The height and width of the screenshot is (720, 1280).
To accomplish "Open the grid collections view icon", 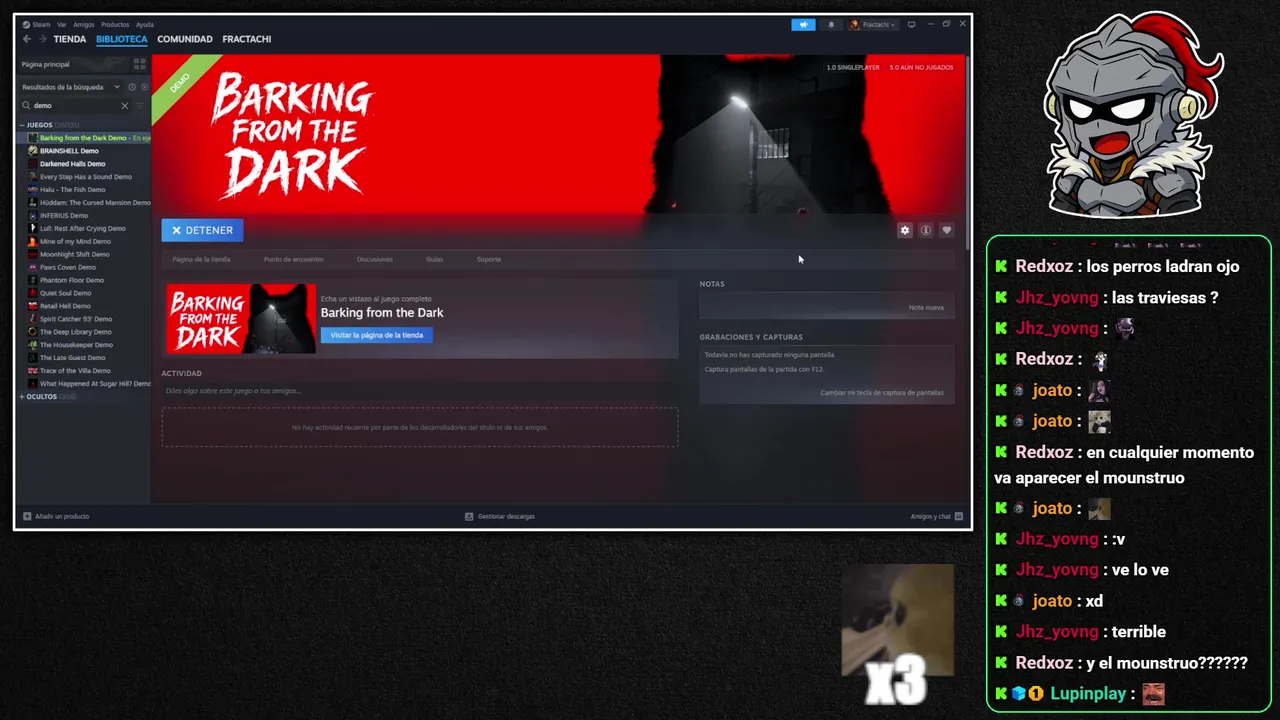I will [139, 64].
